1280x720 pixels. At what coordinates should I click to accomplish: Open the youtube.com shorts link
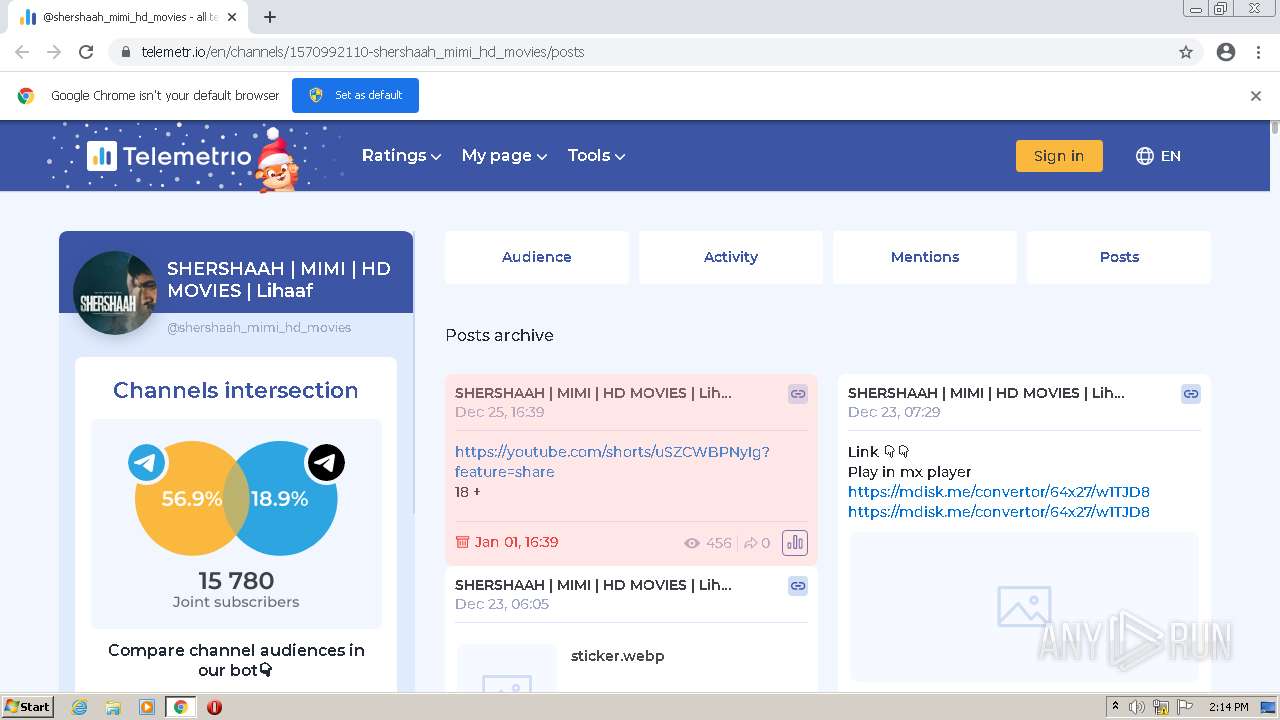tap(612, 462)
